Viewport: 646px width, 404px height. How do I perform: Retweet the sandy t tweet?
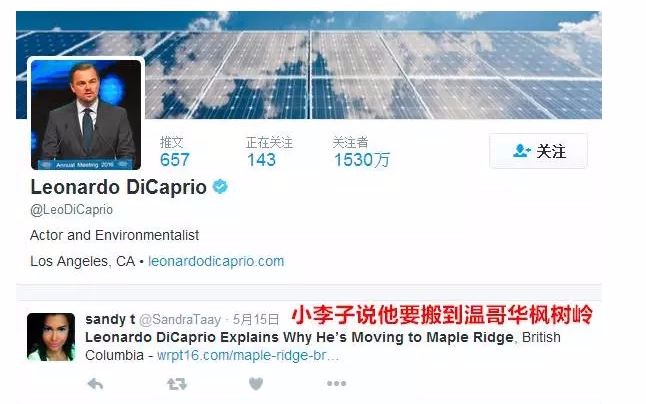coord(177,384)
